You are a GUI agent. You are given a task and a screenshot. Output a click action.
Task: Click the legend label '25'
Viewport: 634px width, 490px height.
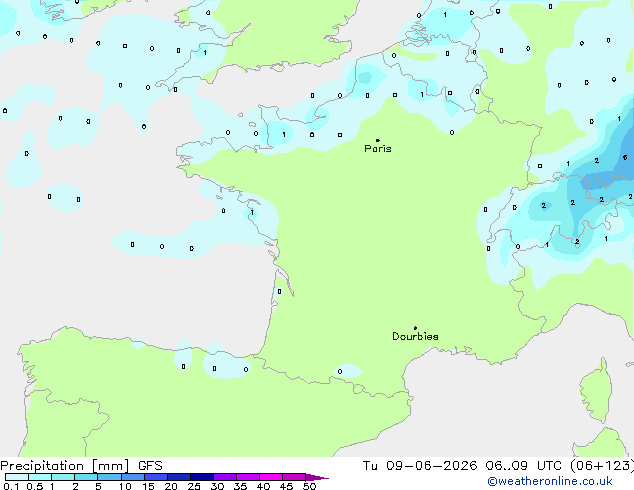[194, 486]
